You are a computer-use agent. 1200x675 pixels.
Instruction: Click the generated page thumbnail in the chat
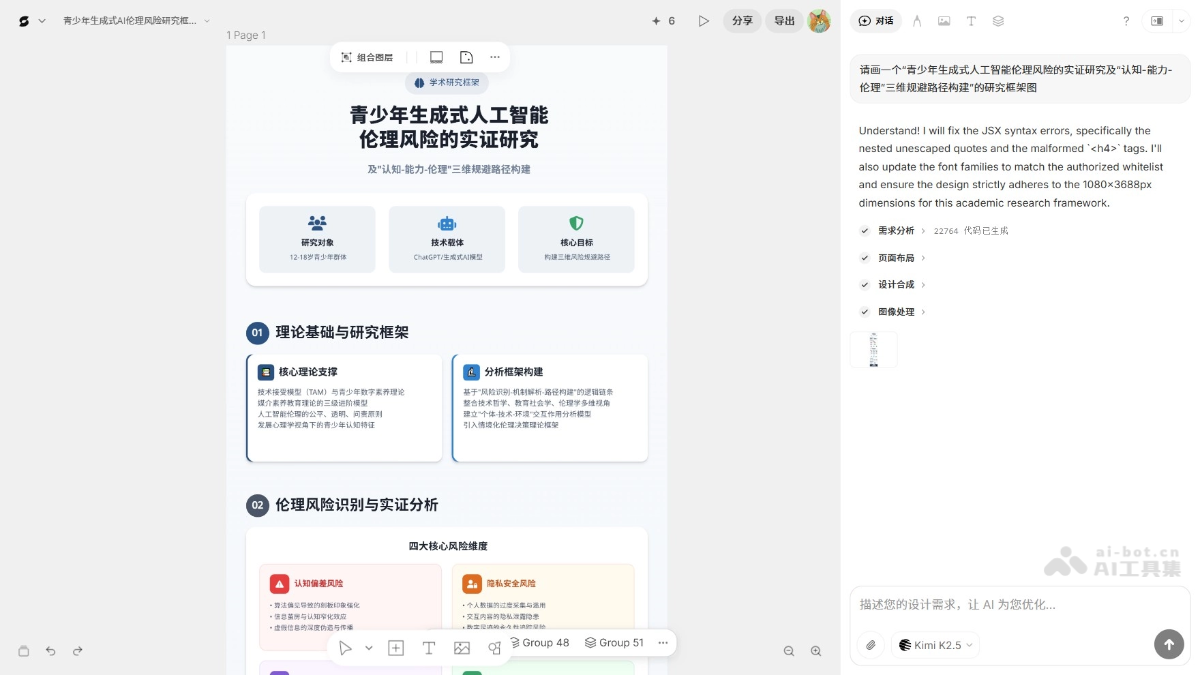coord(873,349)
